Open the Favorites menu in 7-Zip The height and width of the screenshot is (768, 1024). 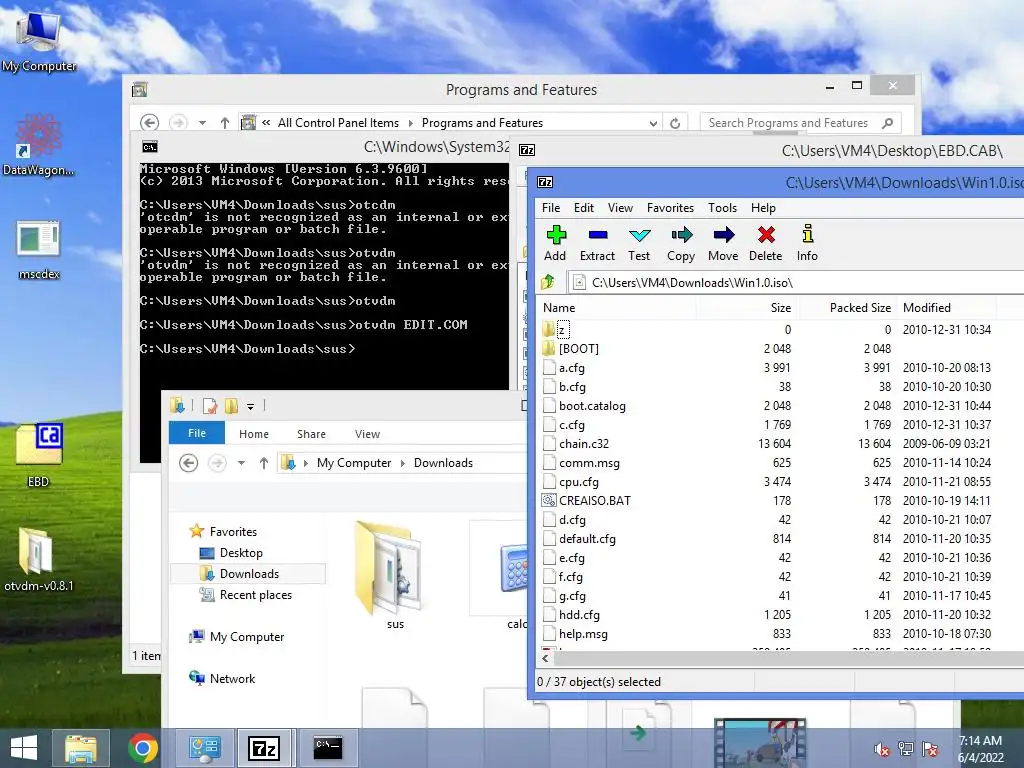(670, 208)
